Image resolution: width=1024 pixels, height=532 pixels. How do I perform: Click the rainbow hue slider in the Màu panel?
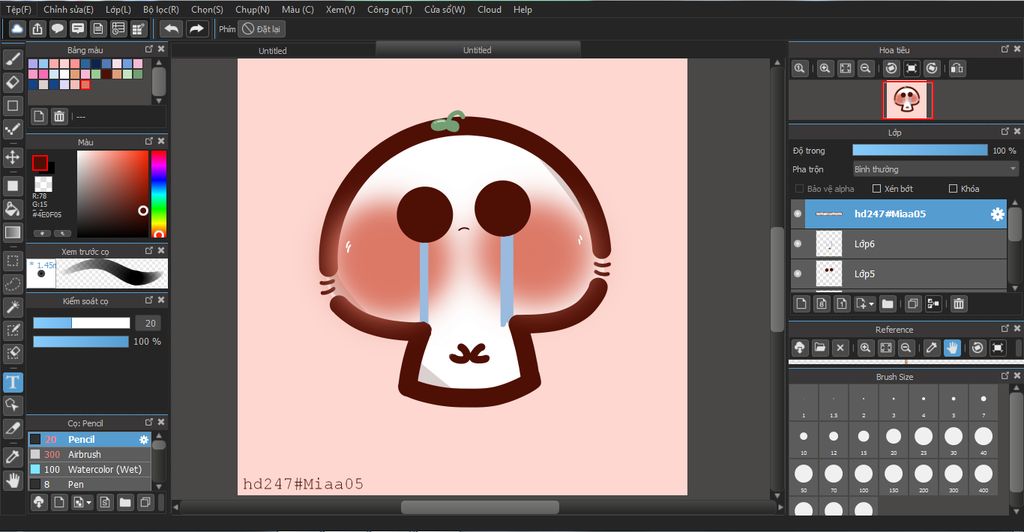click(159, 194)
